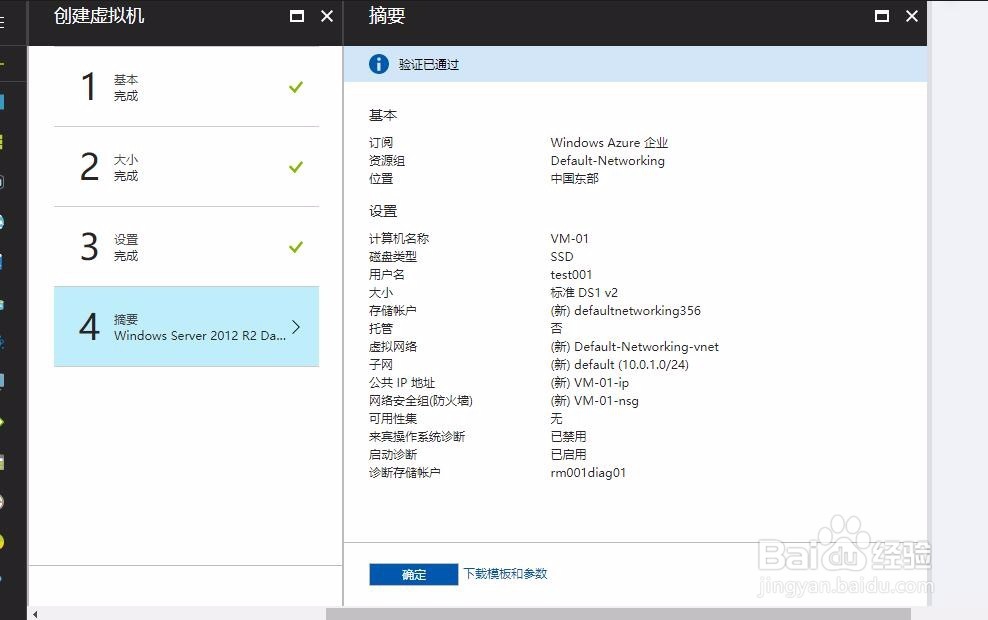Click the 资源组 label
Screen dimensions: 988x620
point(386,161)
